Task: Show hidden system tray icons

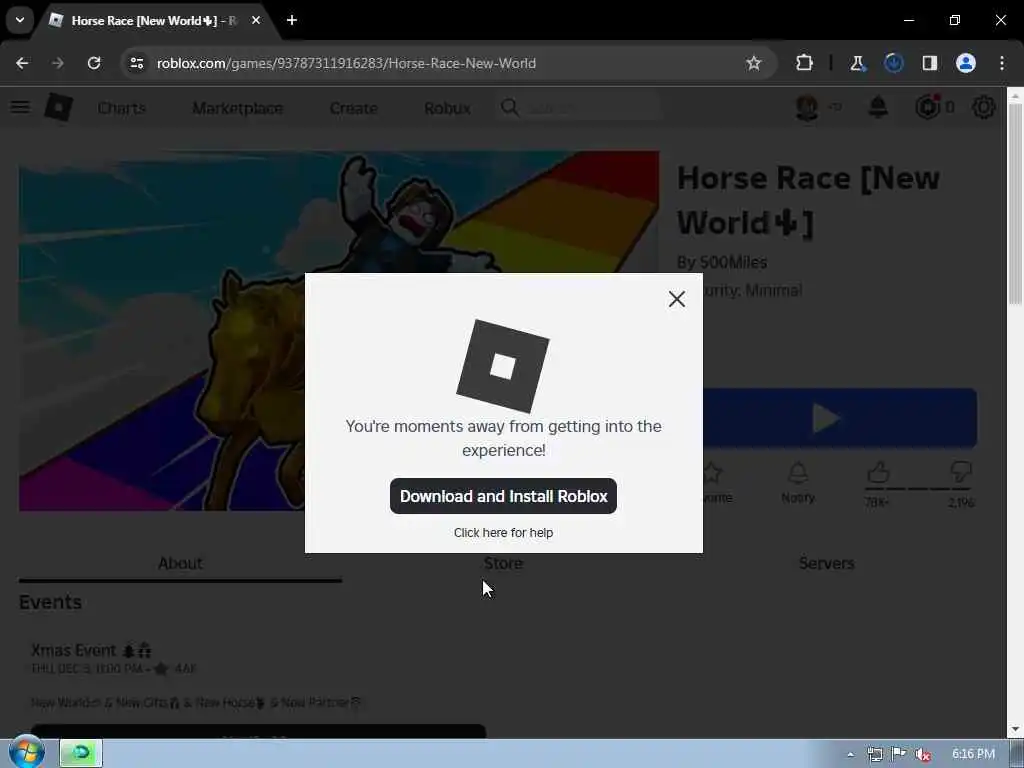Action: [850, 754]
